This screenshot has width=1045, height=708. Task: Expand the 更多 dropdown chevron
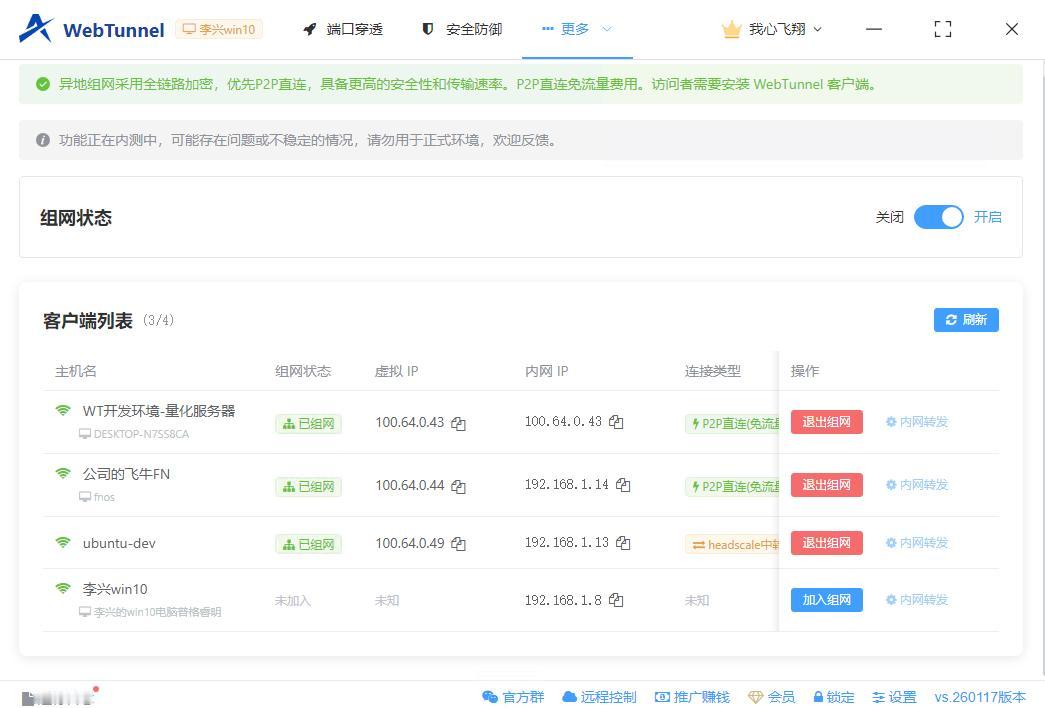[606, 29]
